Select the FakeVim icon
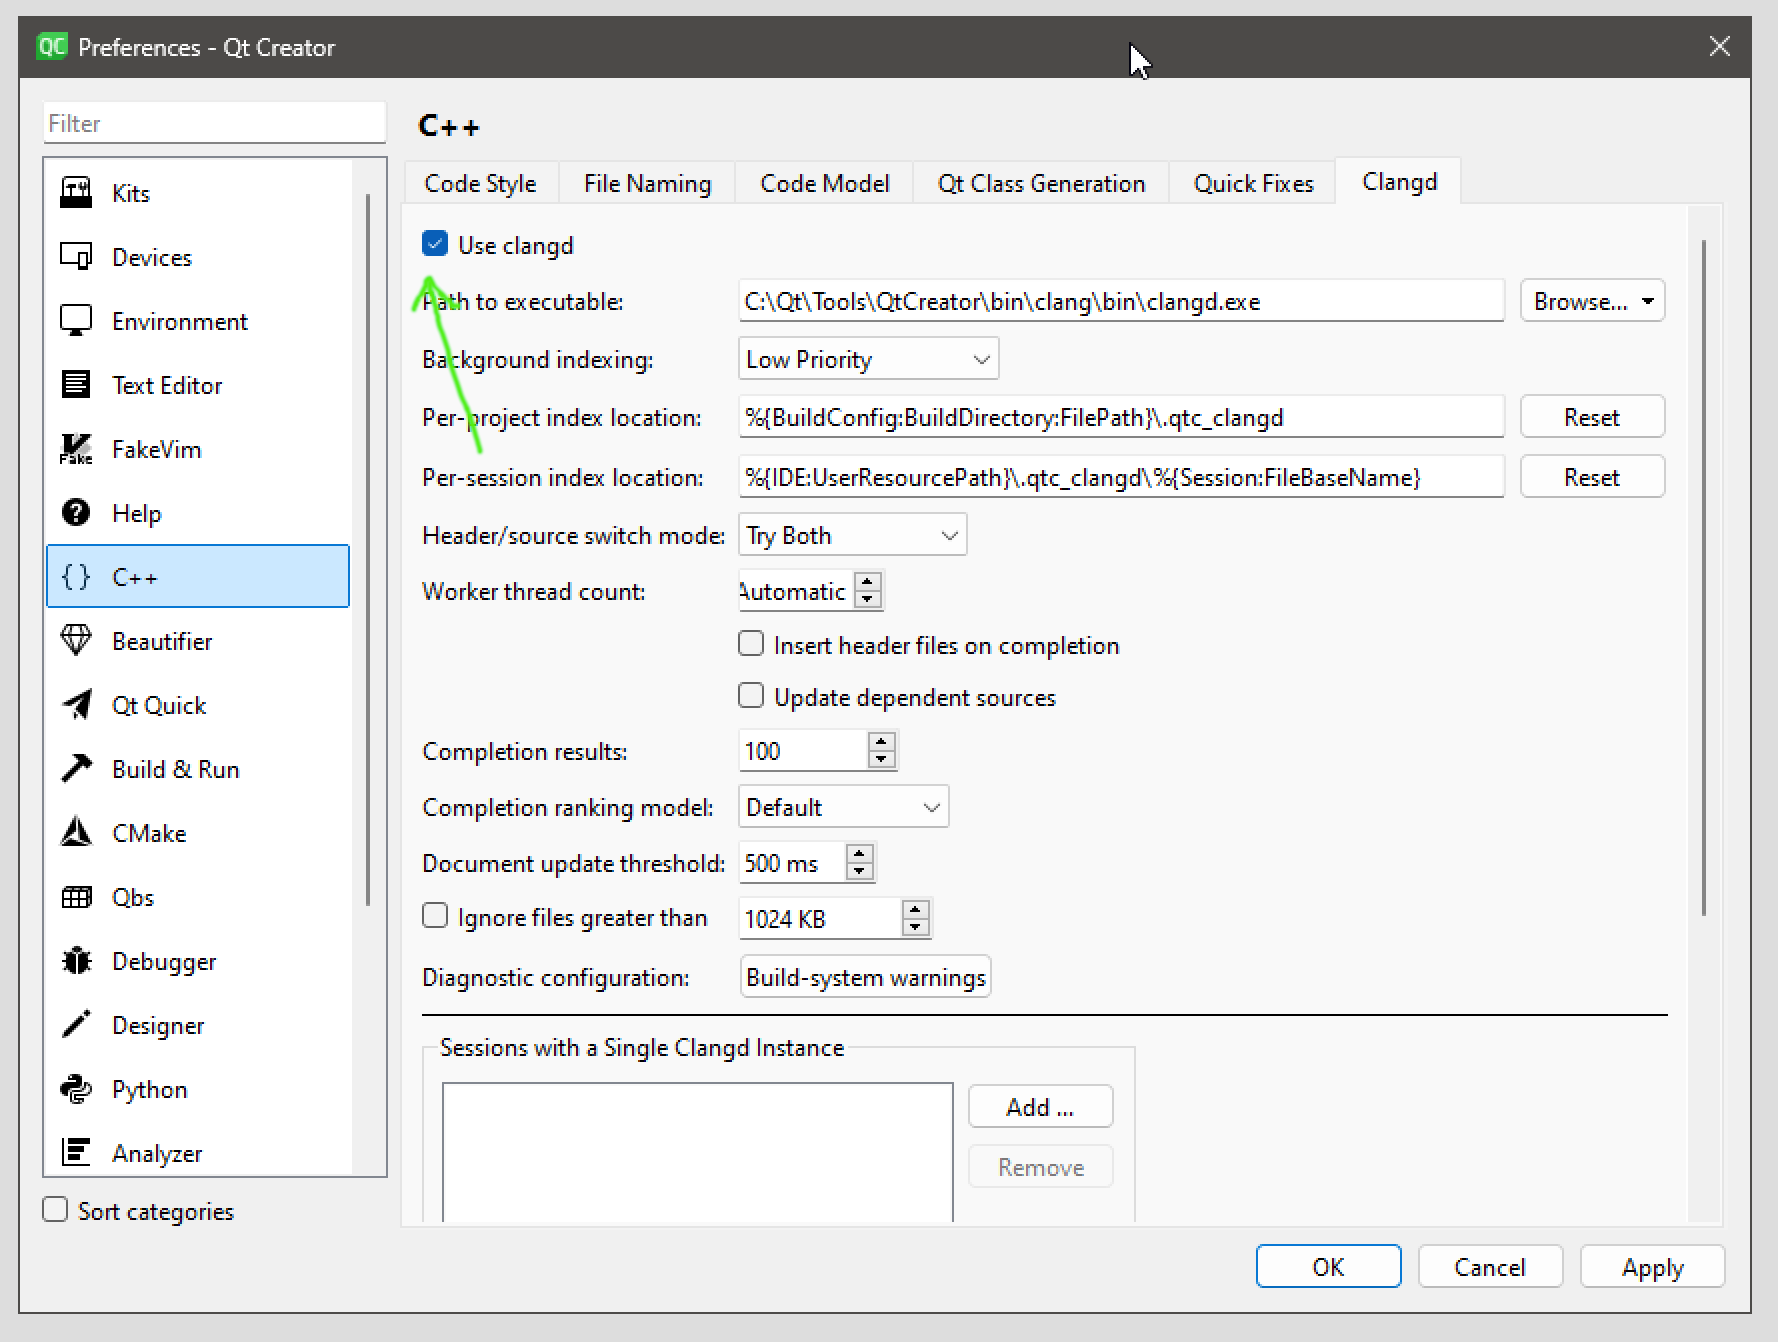The width and height of the screenshot is (1778, 1342). [76, 449]
